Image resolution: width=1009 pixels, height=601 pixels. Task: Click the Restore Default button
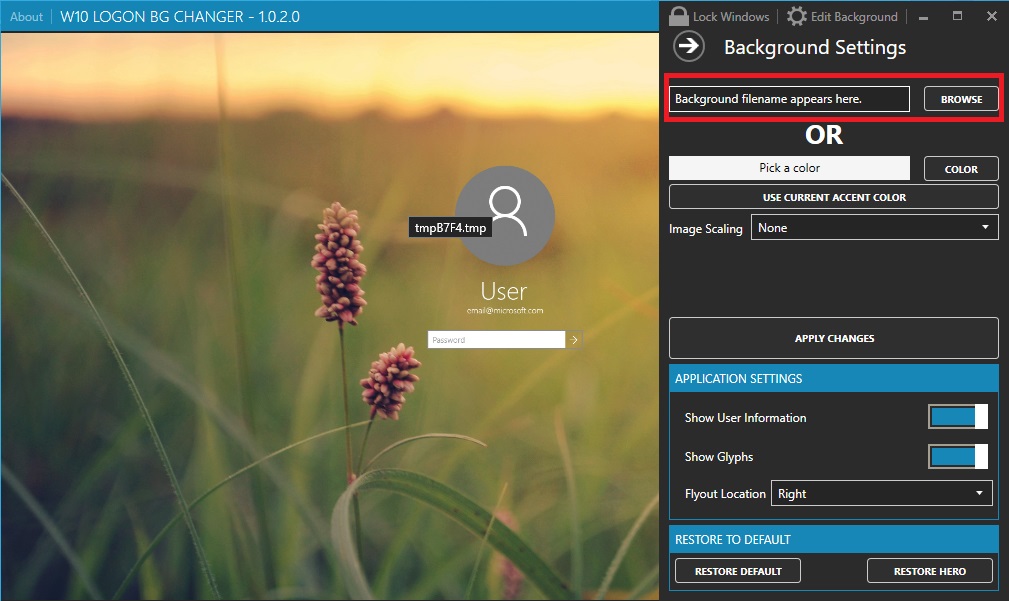(738, 571)
